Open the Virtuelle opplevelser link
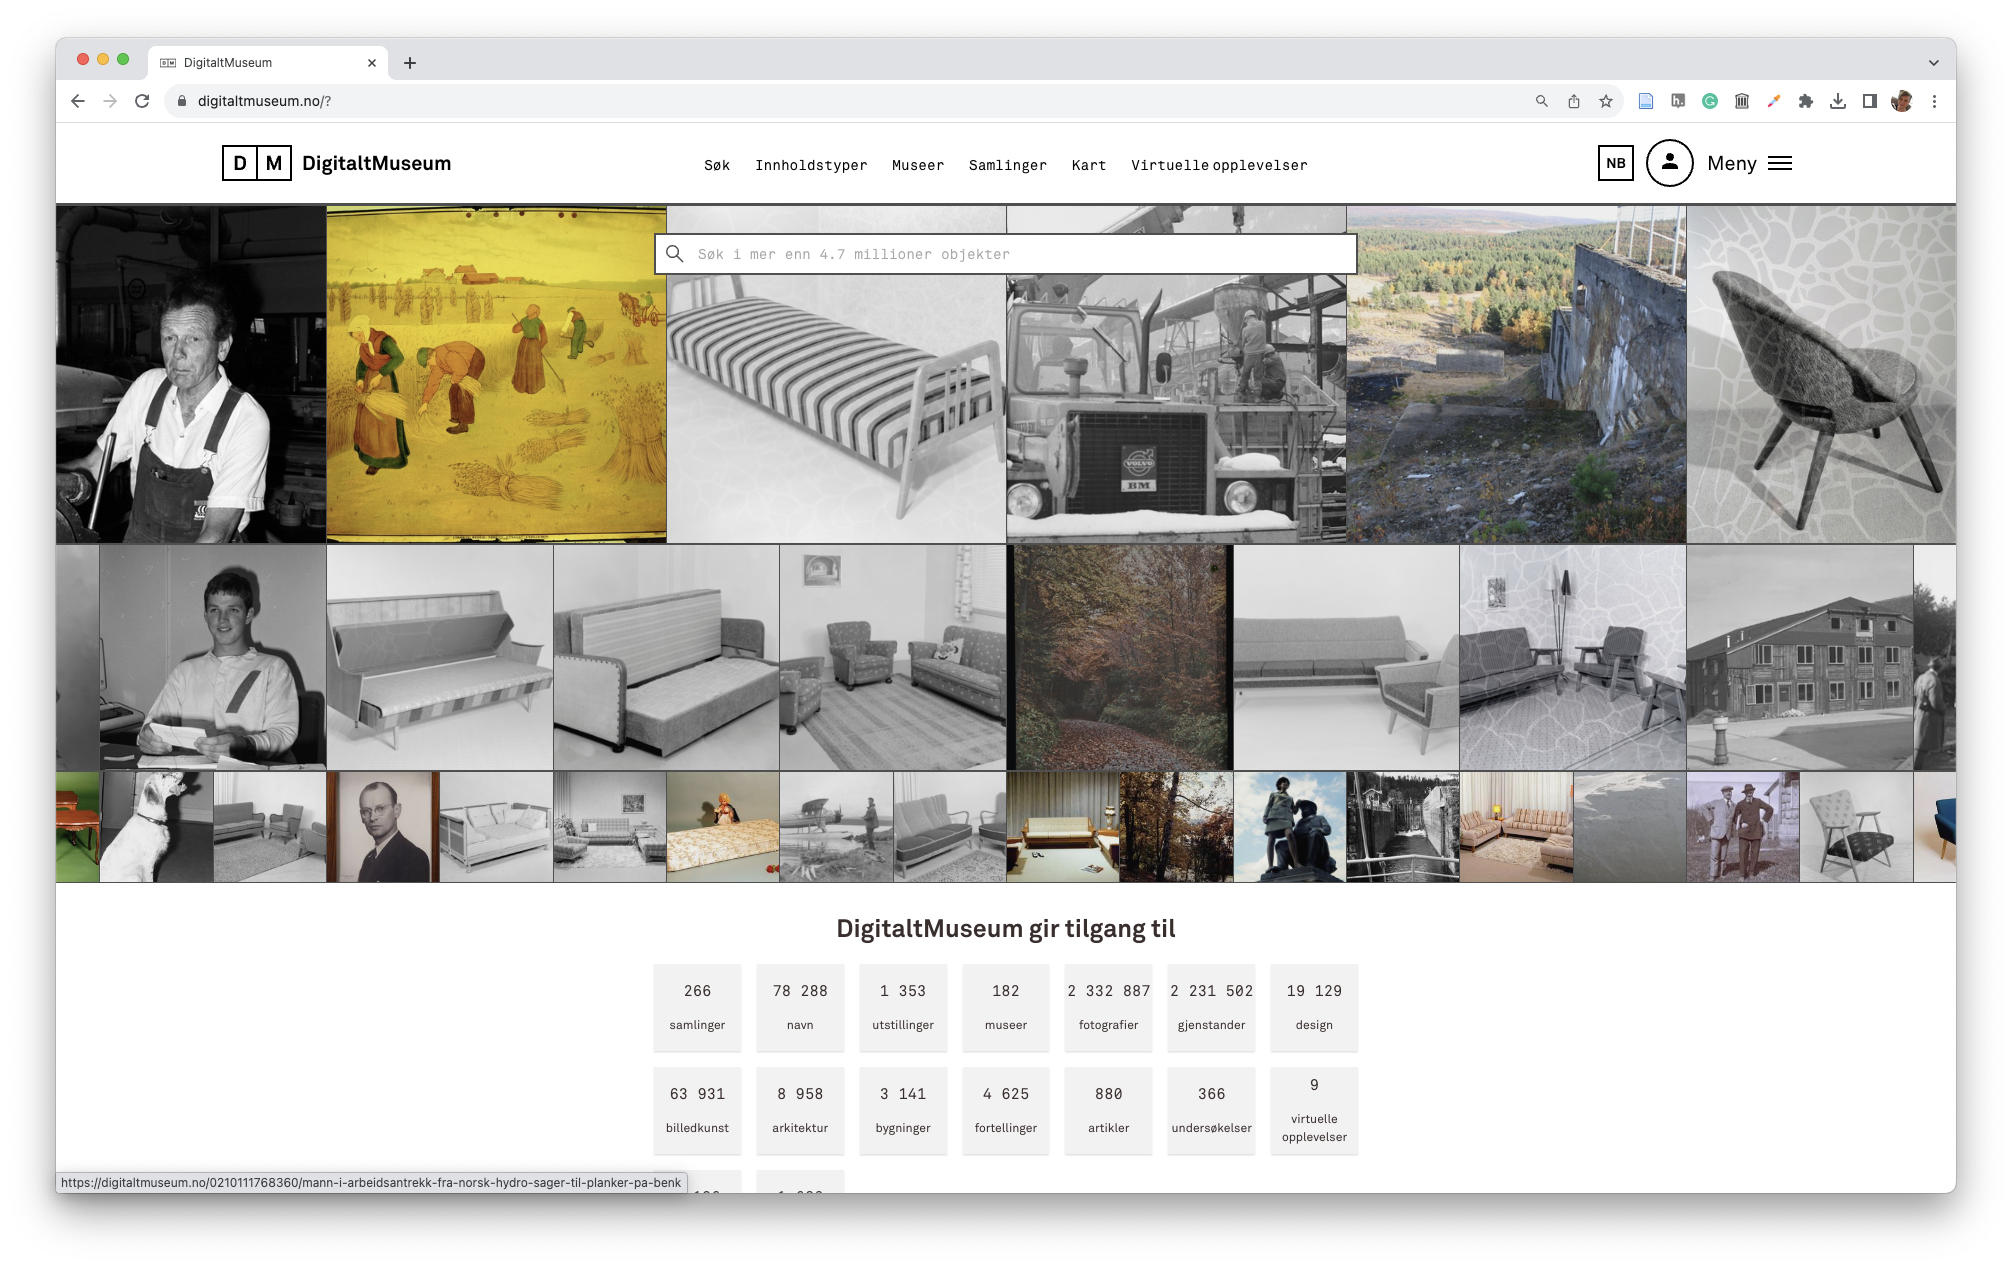 (1218, 165)
